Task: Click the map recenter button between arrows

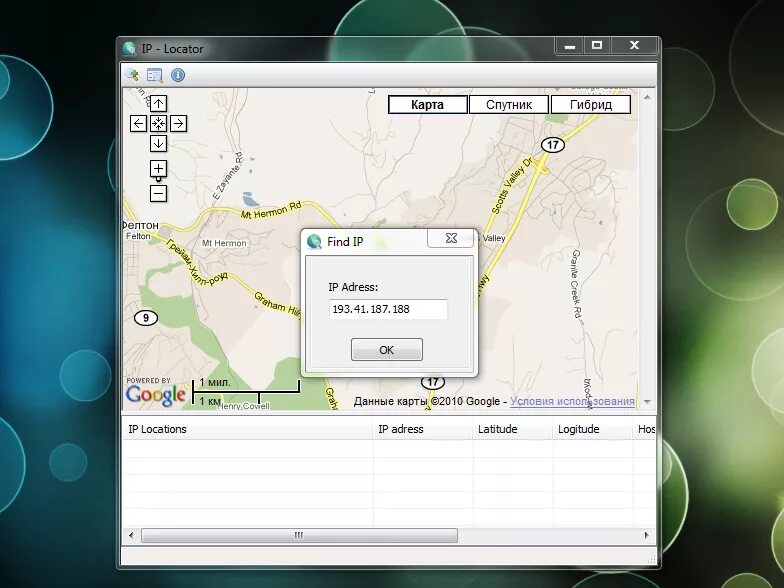Action: [158, 123]
